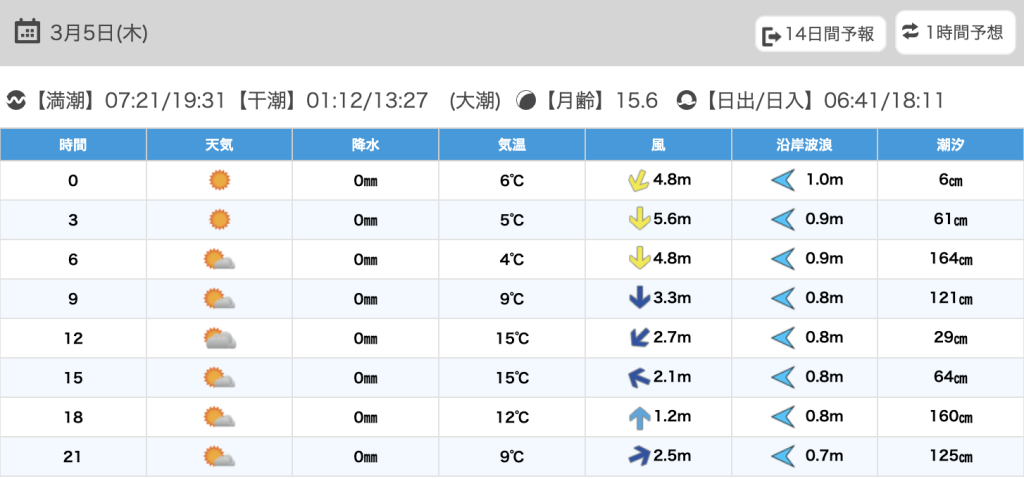The width and height of the screenshot is (1024, 479).
Task: Open the 14日間予報 forecast button
Action: (x=820, y=35)
